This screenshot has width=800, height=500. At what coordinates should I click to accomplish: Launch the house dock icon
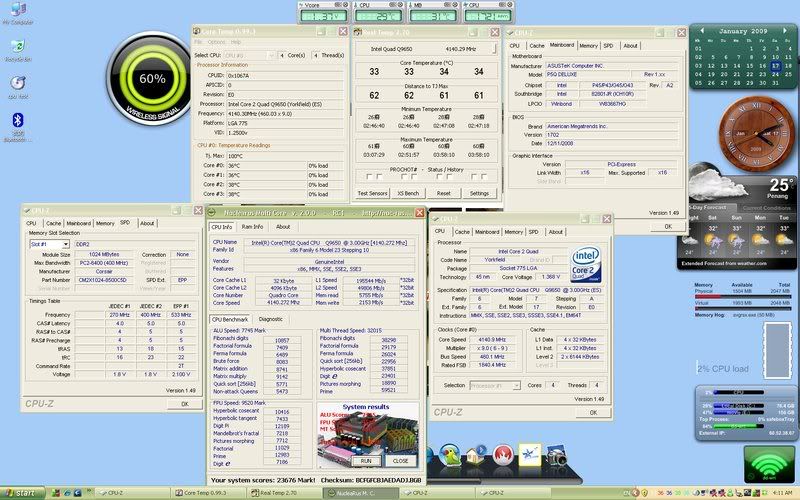[x=476, y=455]
